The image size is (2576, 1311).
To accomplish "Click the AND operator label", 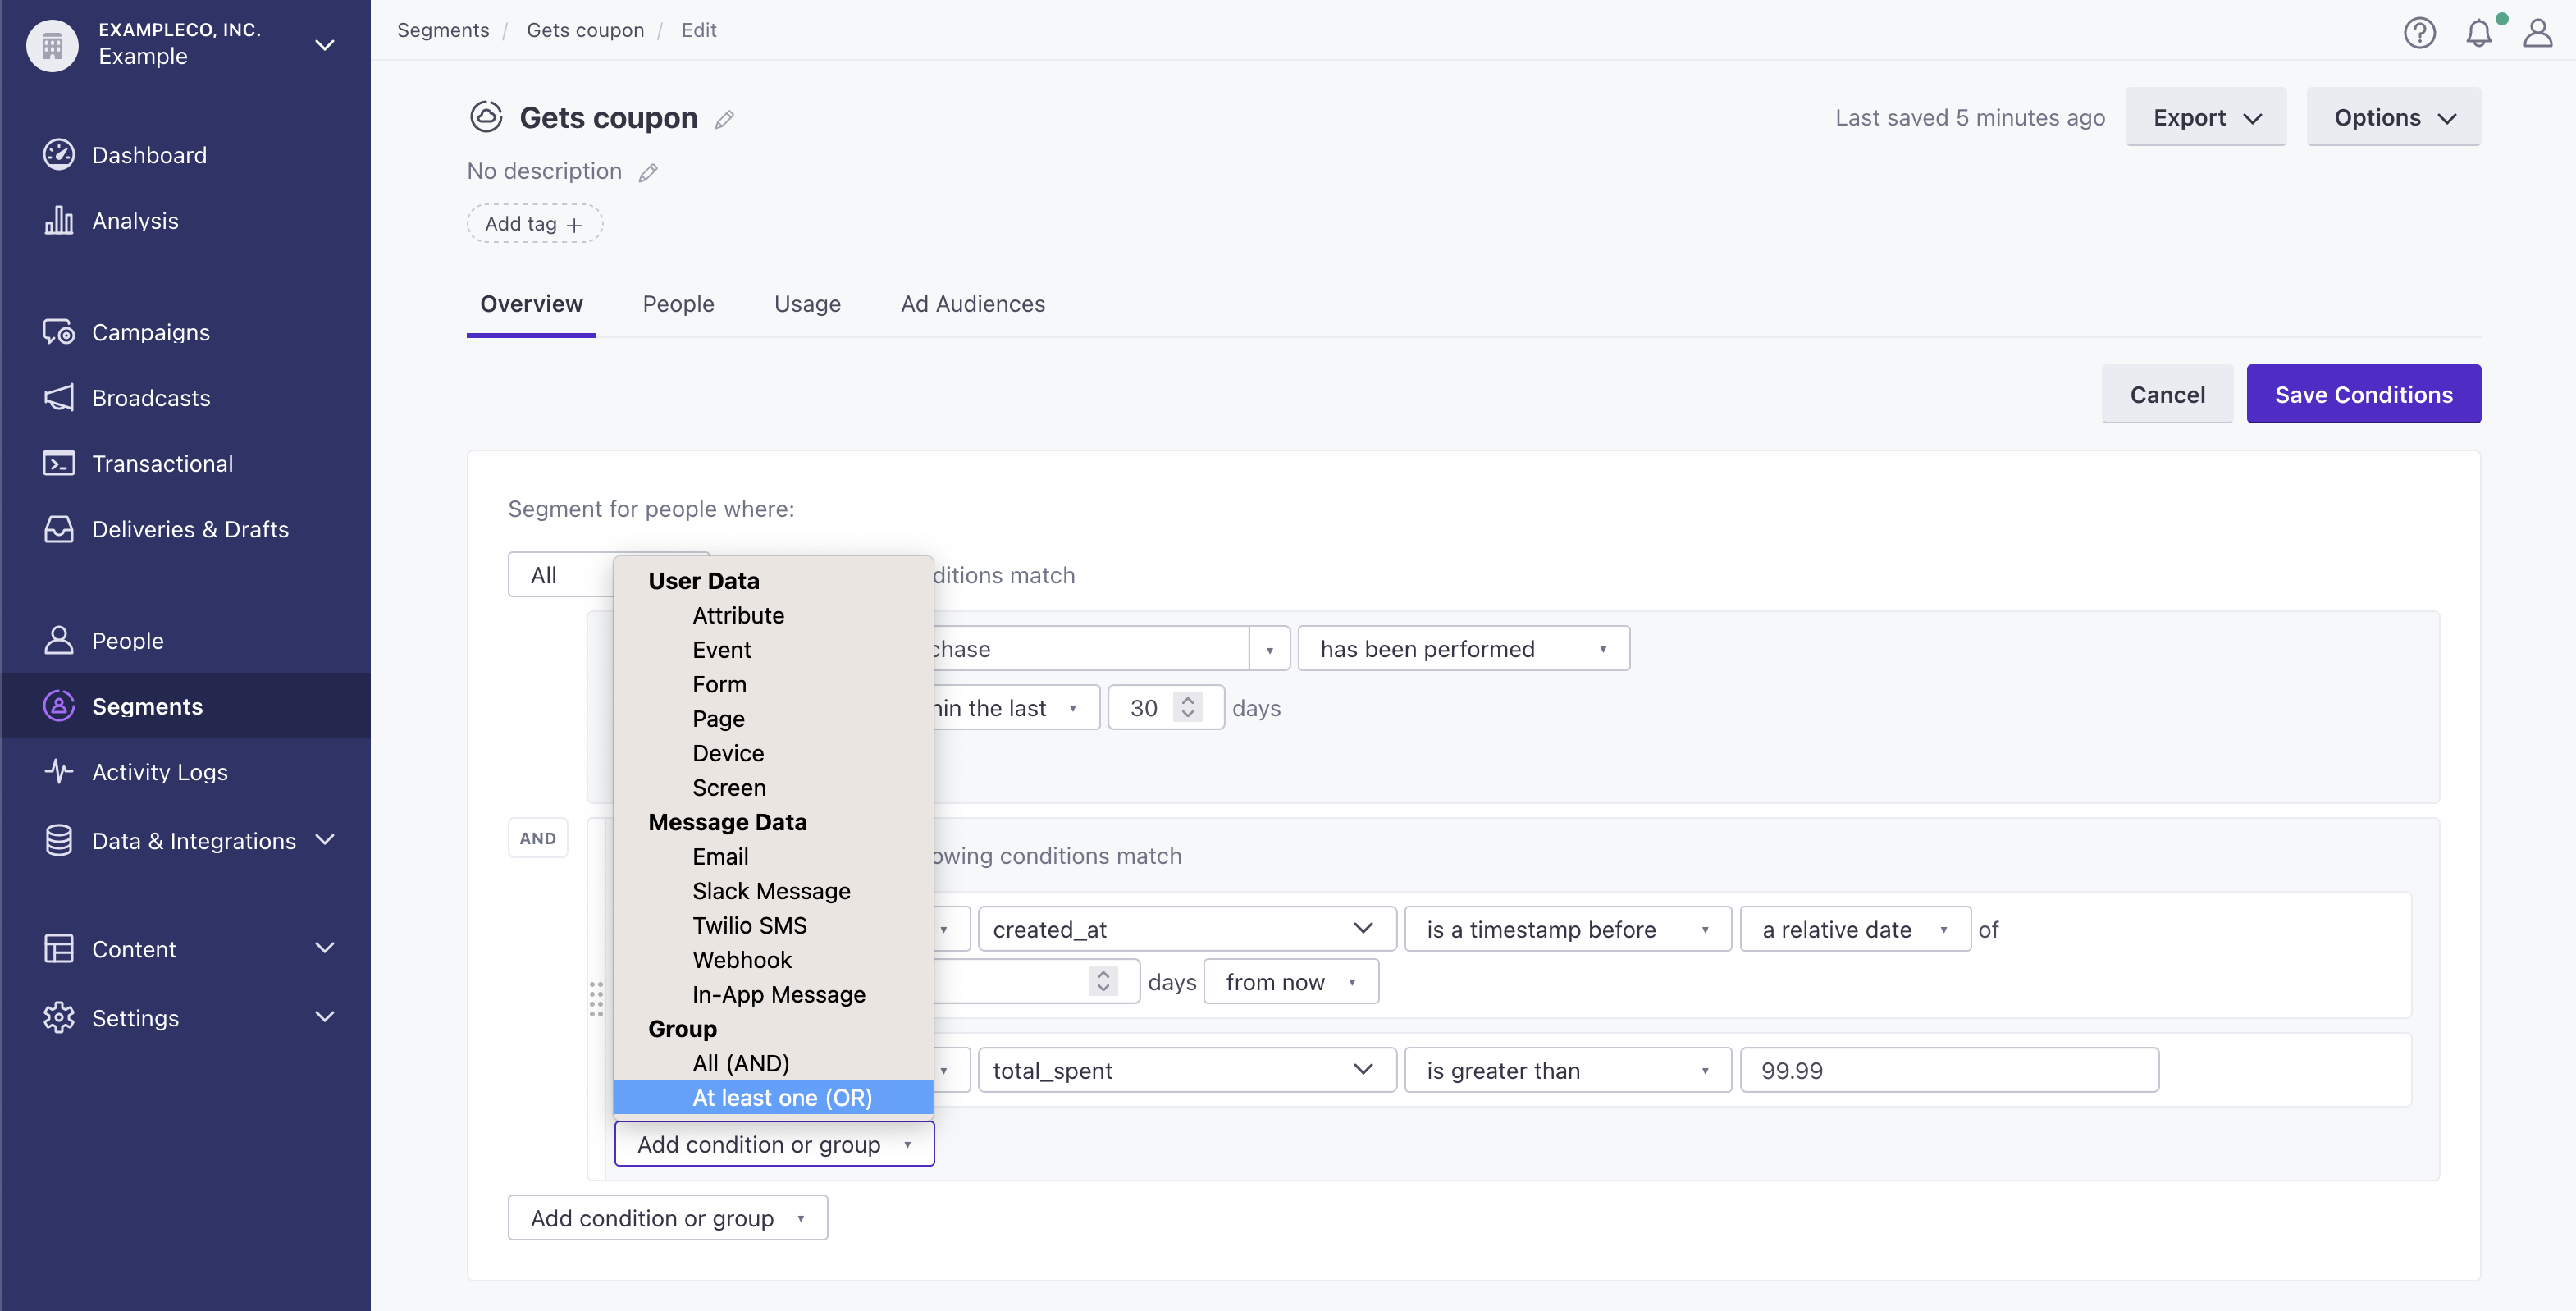I will [x=537, y=838].
